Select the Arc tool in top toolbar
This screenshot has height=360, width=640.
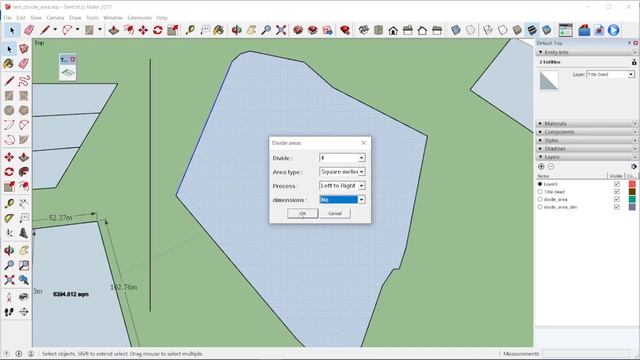tap(67, 30)
